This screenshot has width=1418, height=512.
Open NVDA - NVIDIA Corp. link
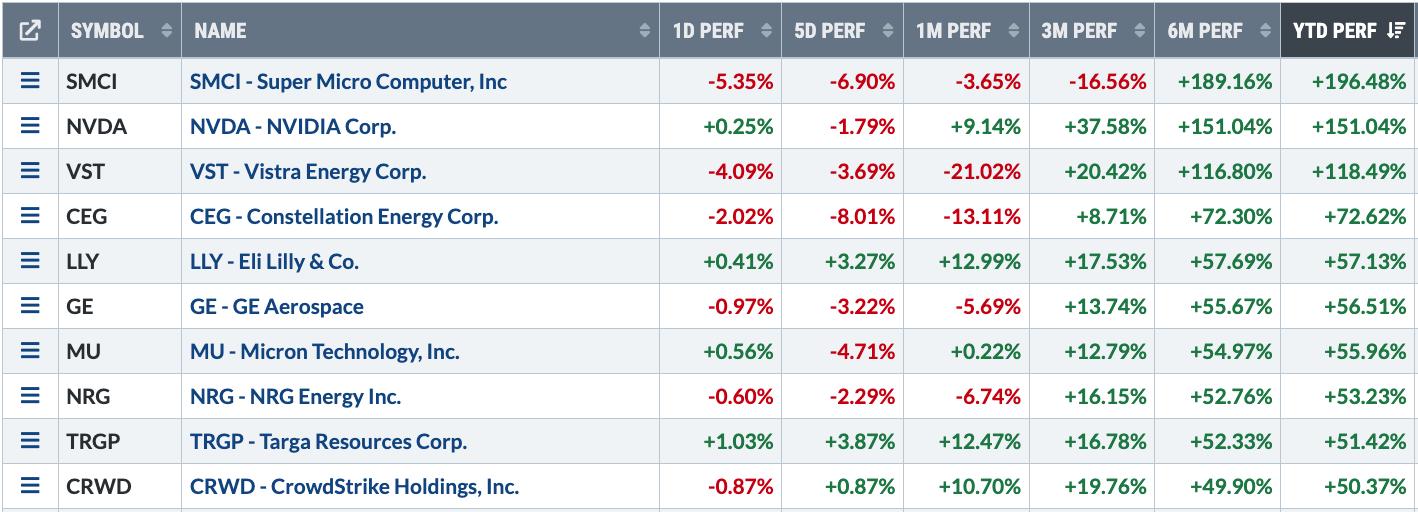click(293, 126)
